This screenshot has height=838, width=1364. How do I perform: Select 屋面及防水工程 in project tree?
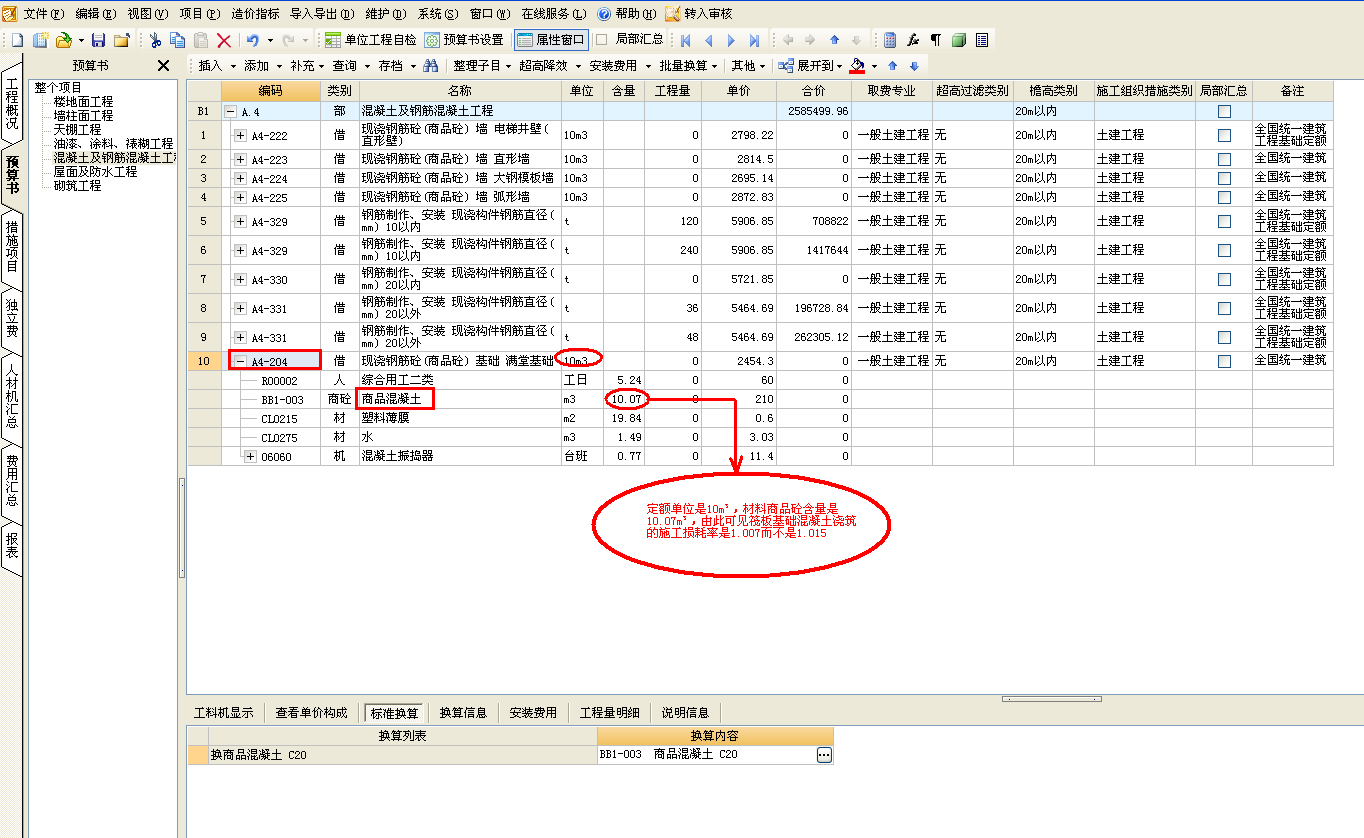[96, 172]
